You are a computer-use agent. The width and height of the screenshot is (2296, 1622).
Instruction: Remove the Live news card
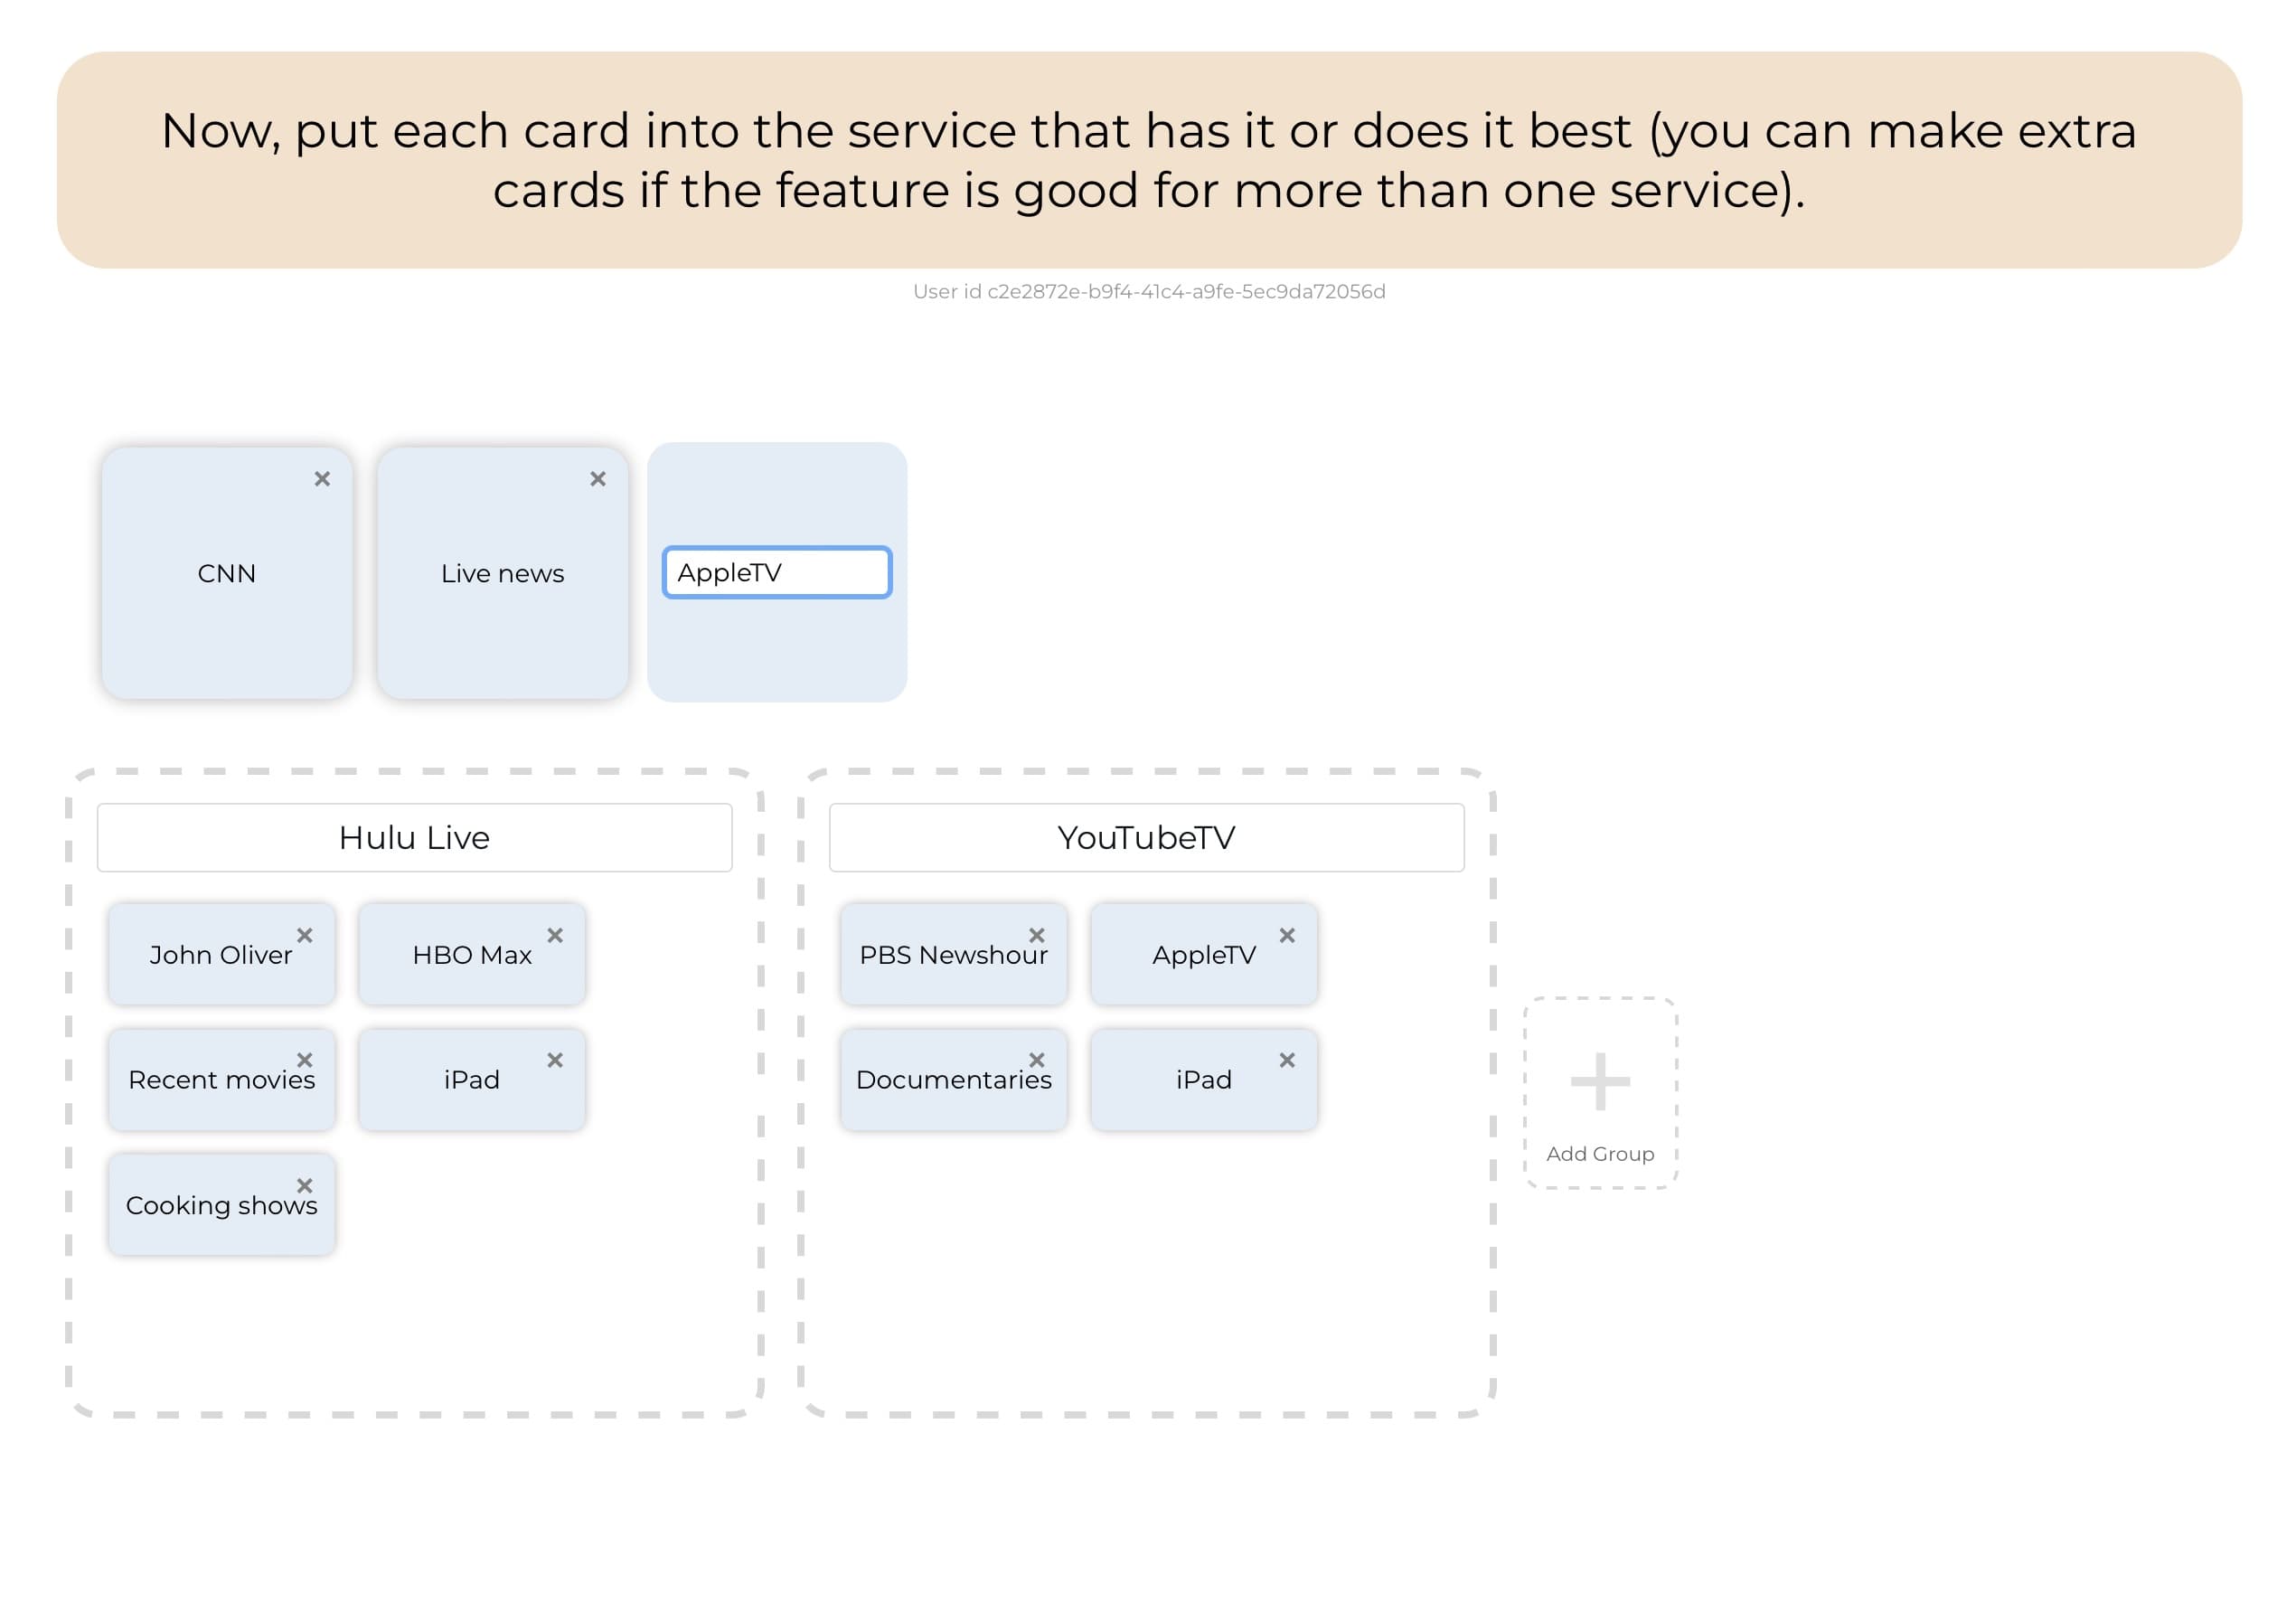(x=597, y=479)
